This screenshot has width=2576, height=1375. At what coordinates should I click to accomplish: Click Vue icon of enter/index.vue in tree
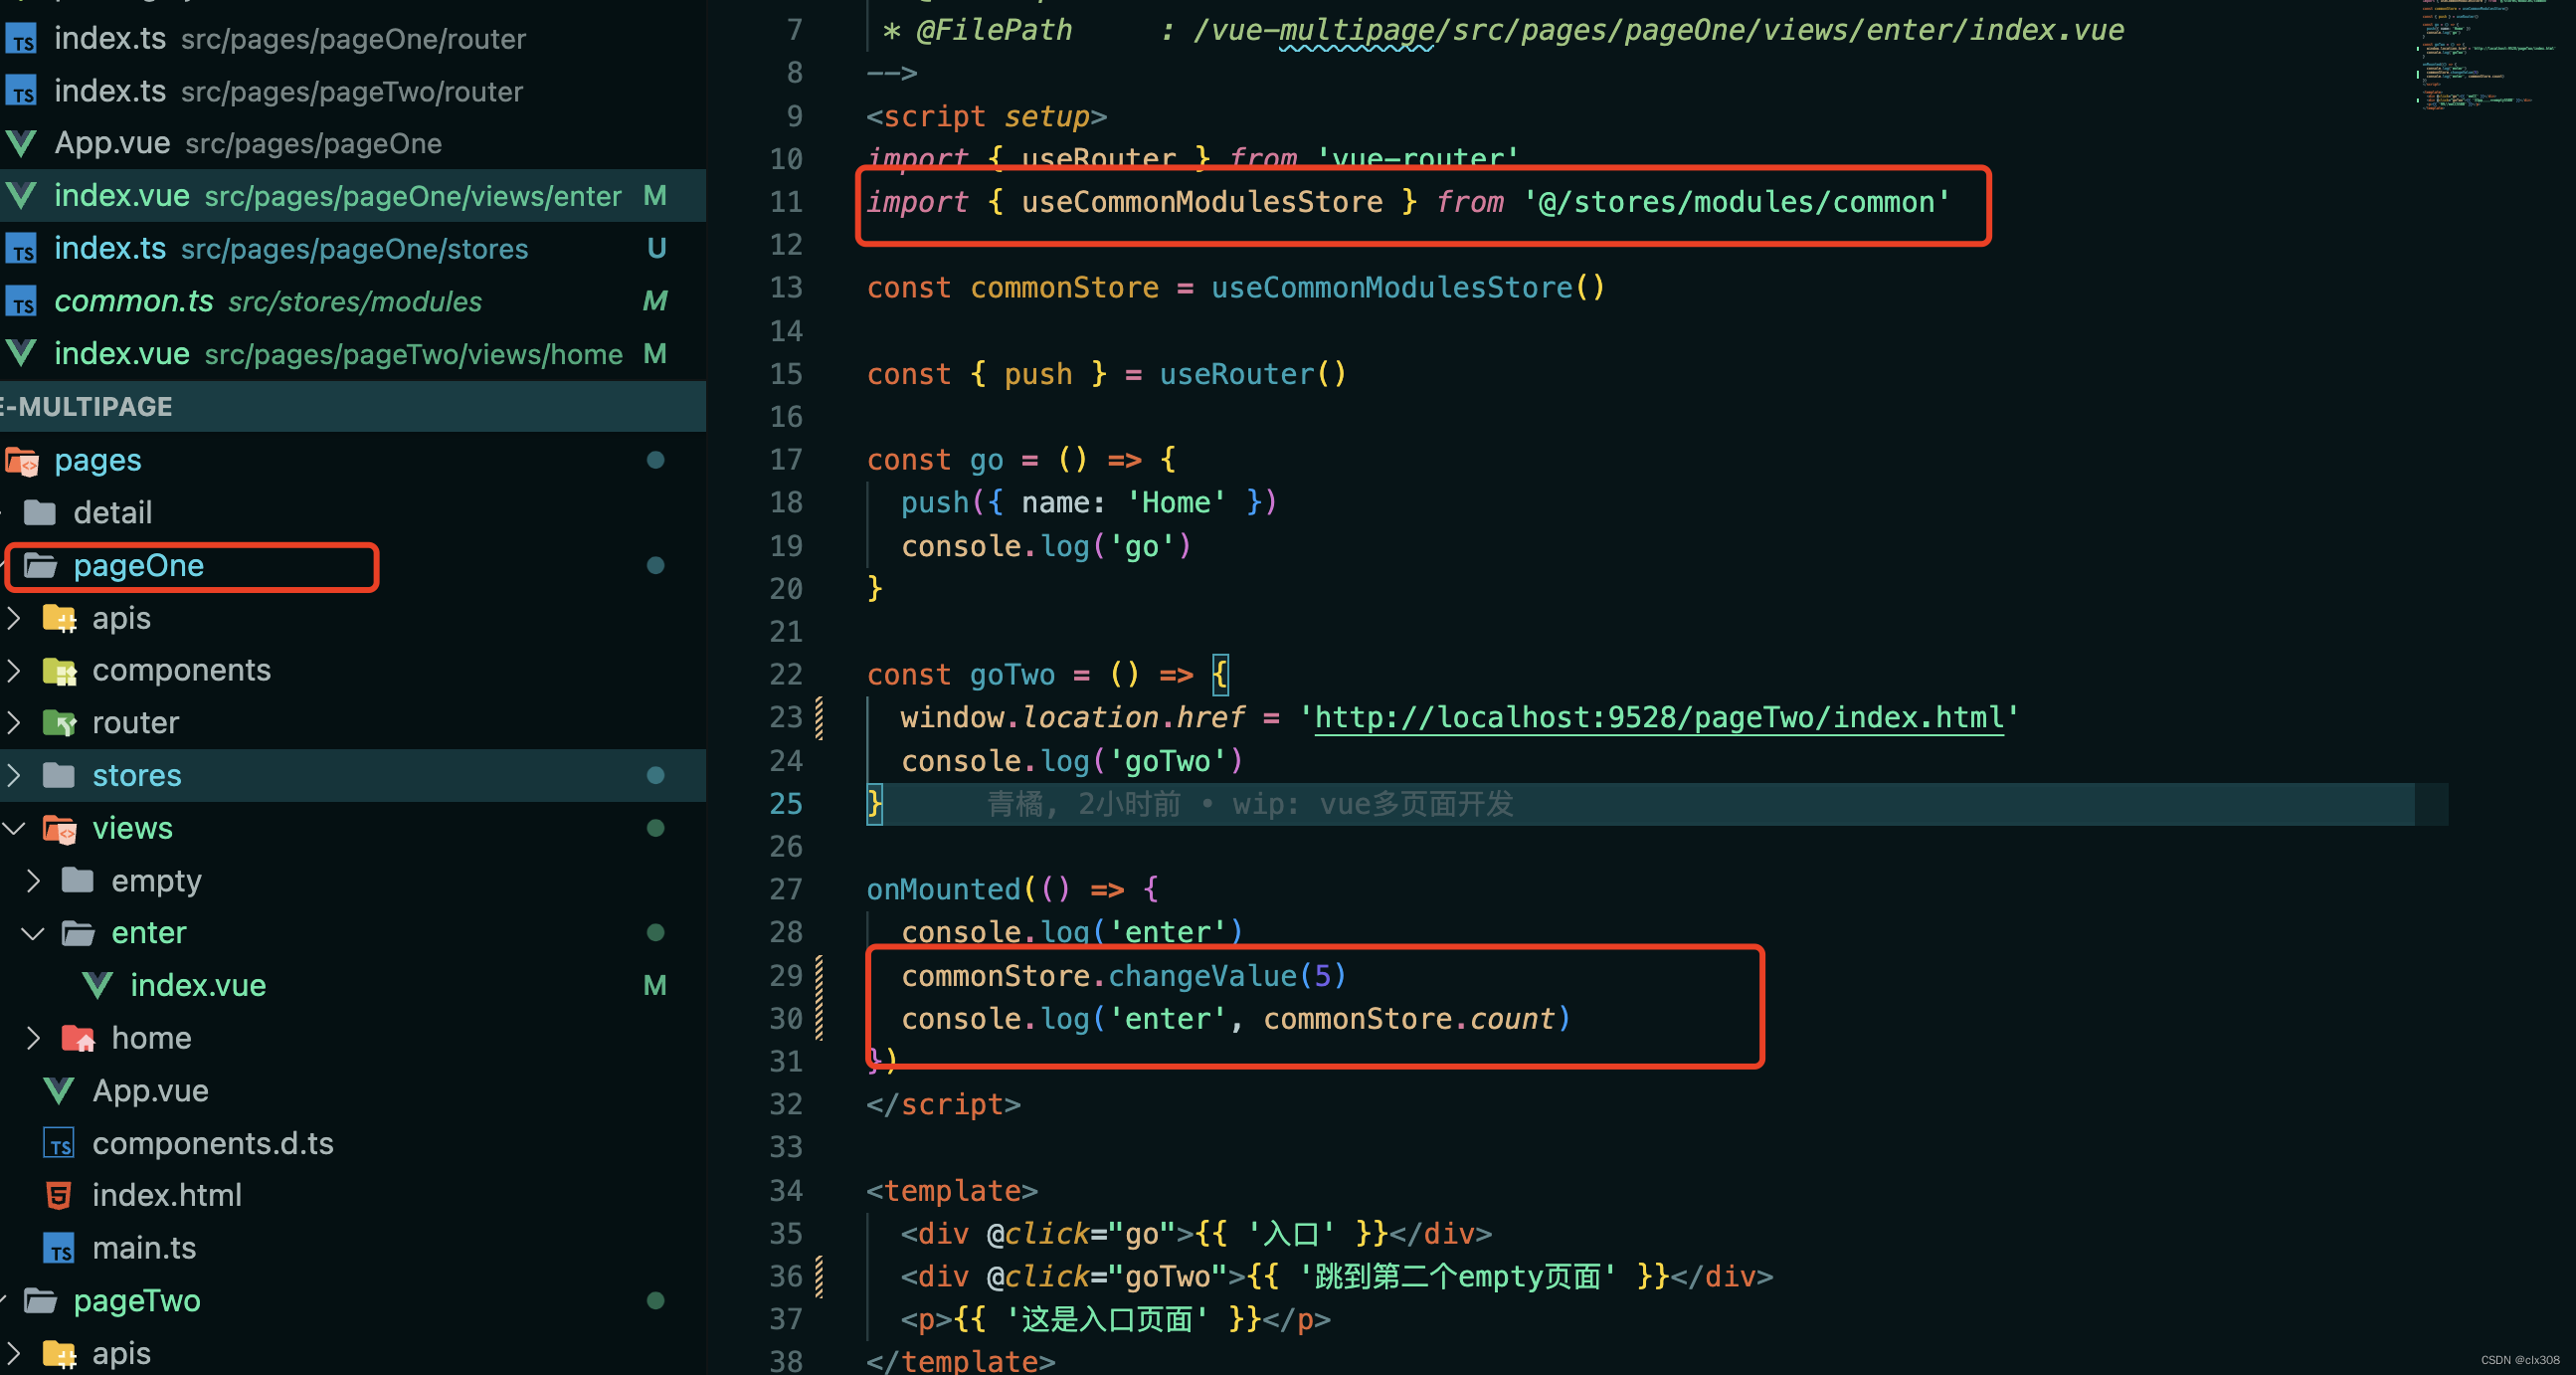pyautogui.click(x=97, y=985)
